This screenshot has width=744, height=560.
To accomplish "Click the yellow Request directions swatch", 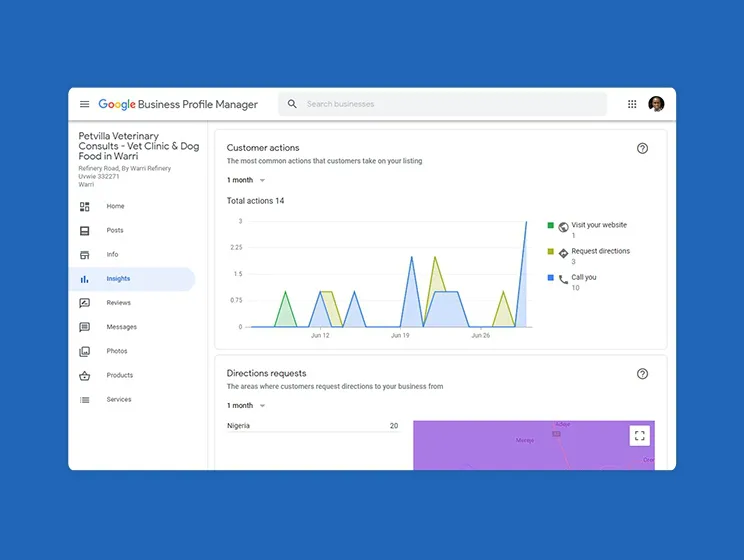I will pos(550,252).
